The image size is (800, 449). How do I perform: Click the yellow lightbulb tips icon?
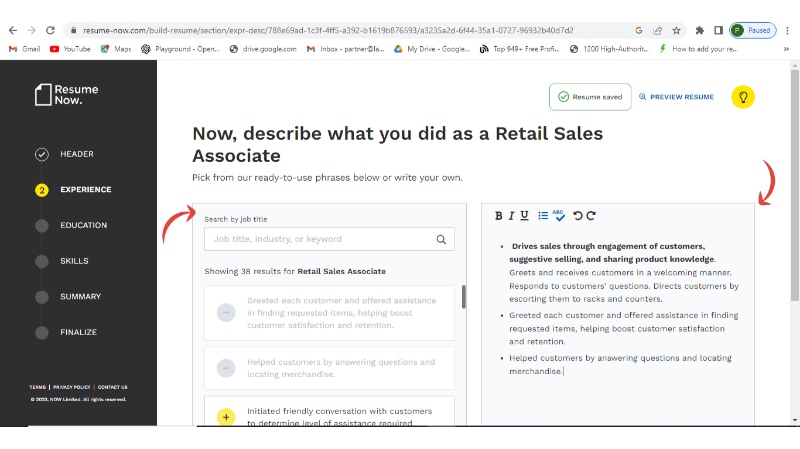[743, 97]
